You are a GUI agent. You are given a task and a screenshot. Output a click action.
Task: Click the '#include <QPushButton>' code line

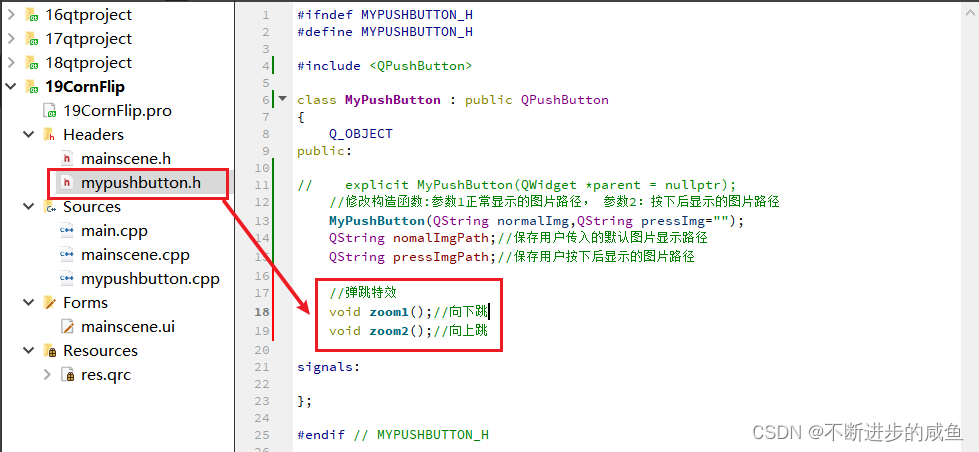(x=385, y=66)
